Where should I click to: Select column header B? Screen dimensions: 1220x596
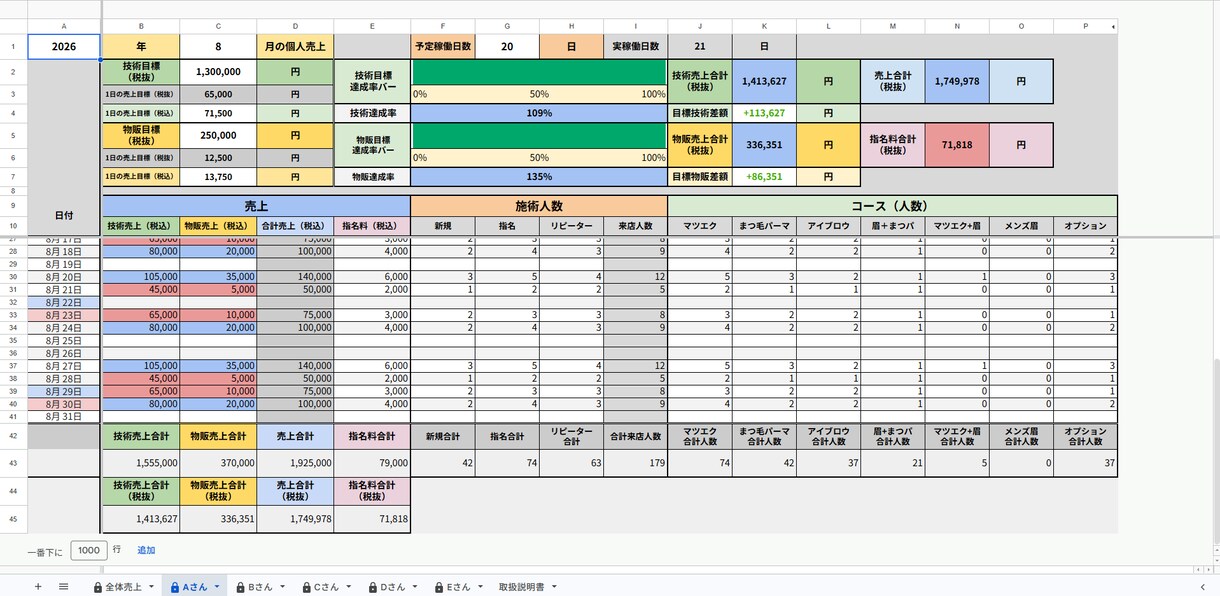(x=141, y=25)
